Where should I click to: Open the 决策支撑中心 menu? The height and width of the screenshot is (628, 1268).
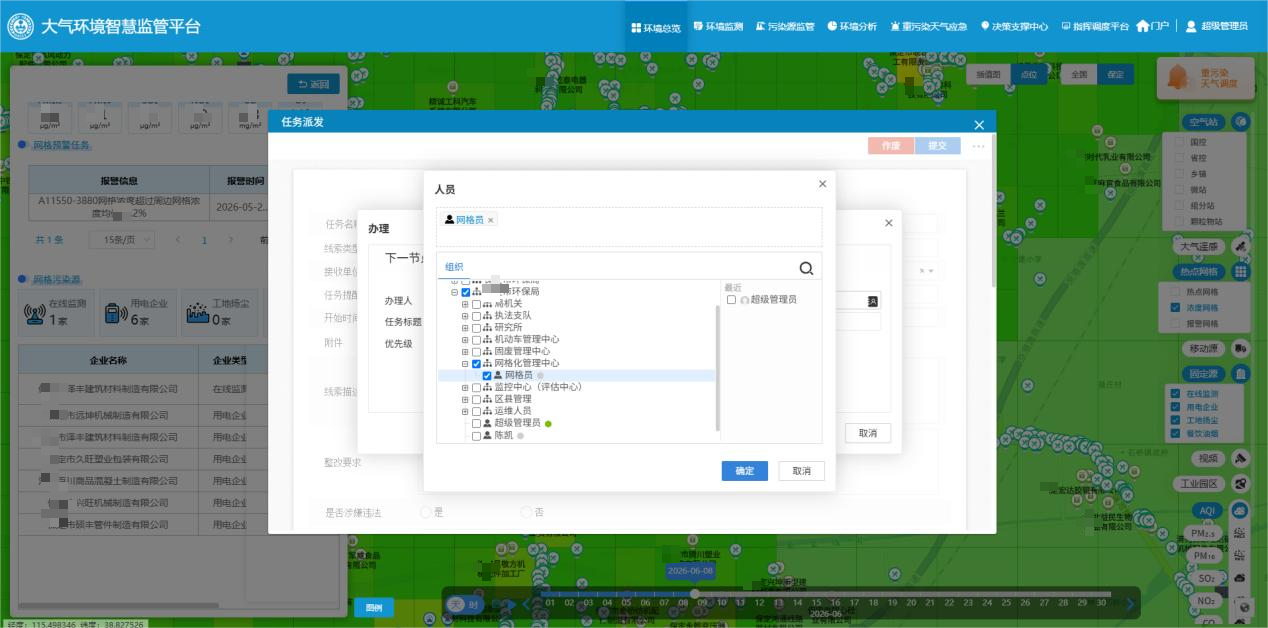(x=1014, y=27)
